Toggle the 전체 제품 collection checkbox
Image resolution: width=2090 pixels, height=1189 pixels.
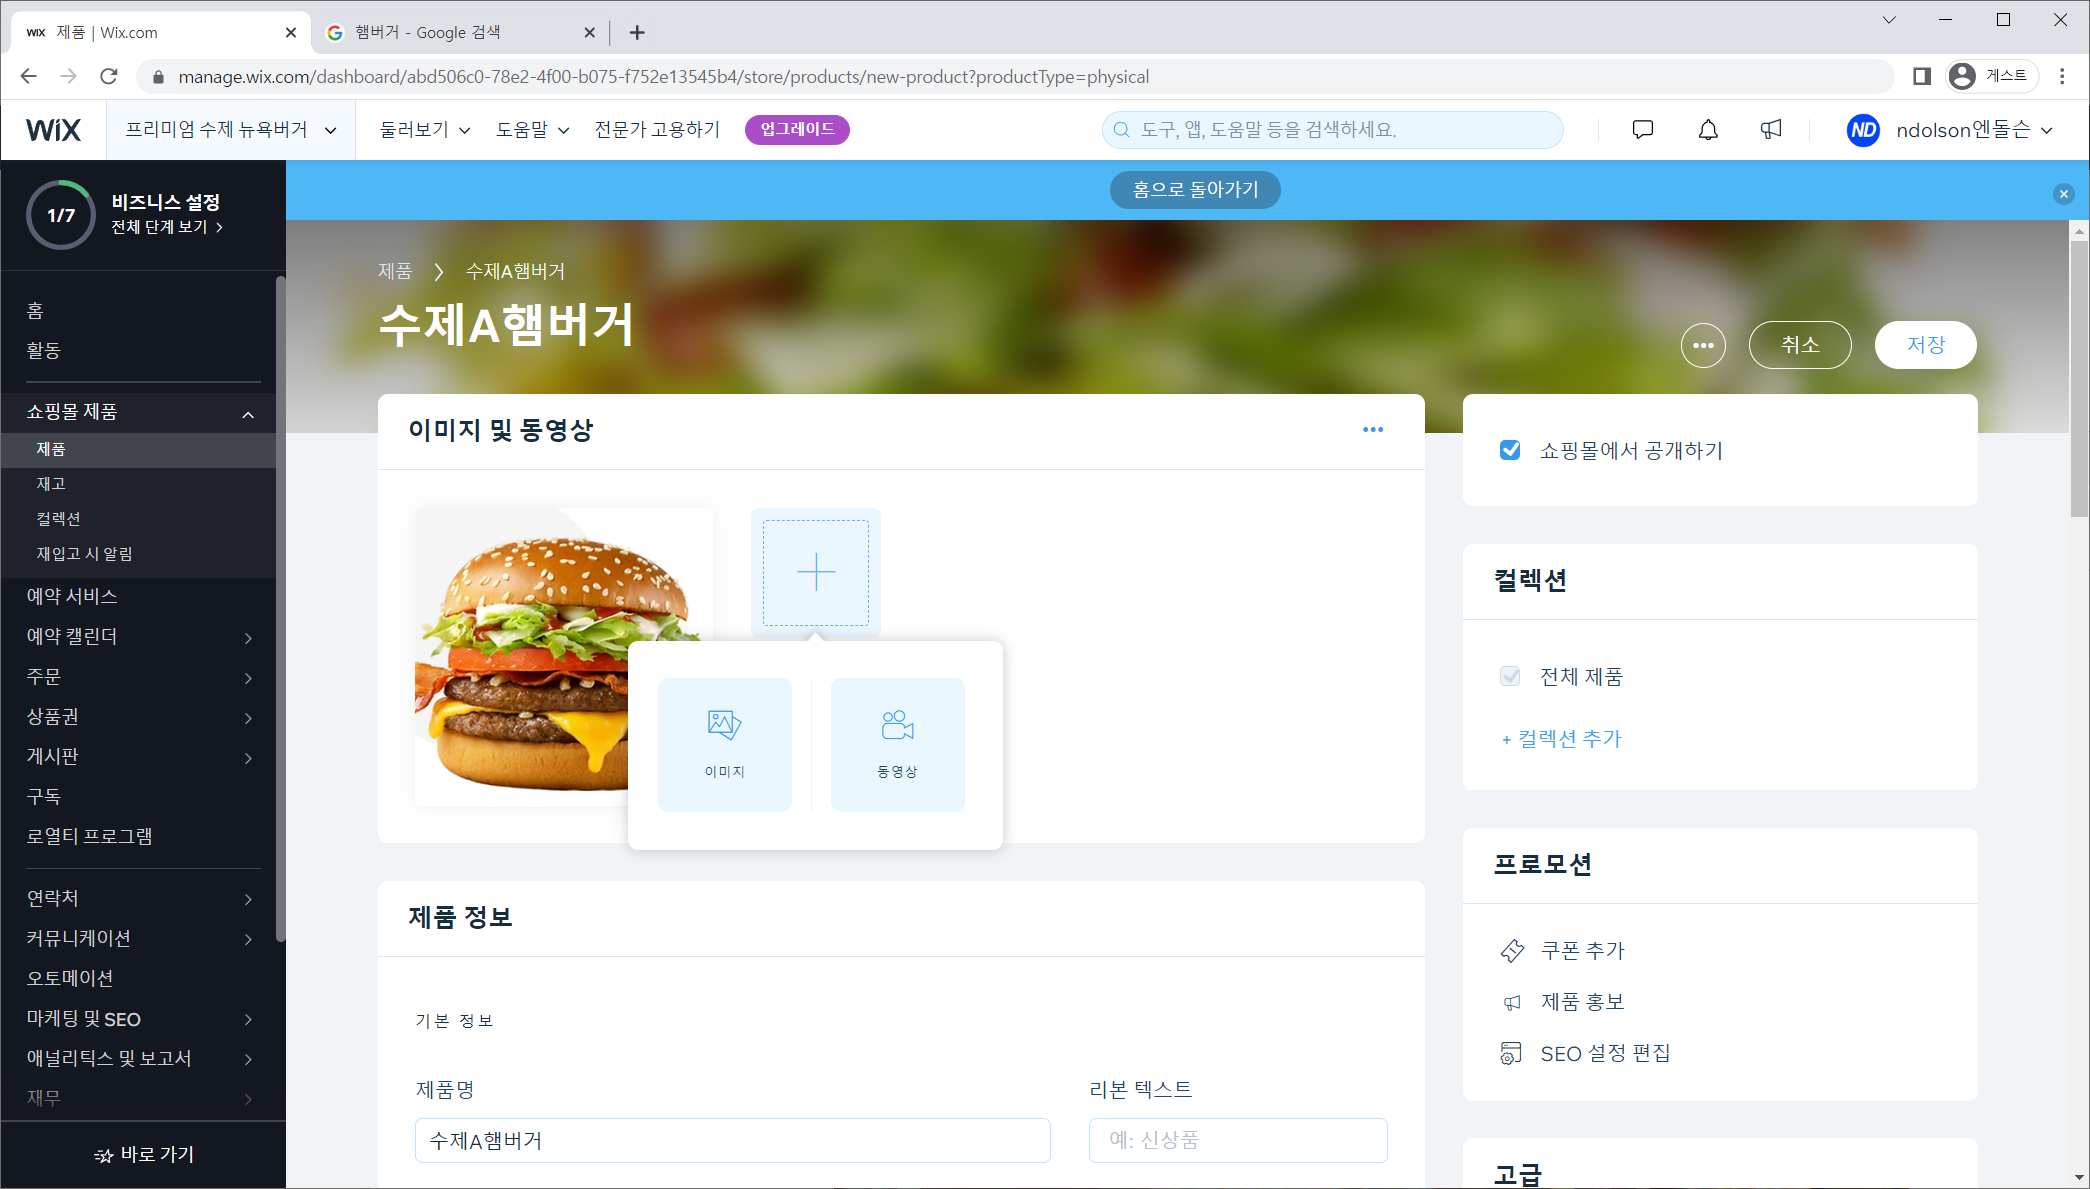[x=1510, y=677]
